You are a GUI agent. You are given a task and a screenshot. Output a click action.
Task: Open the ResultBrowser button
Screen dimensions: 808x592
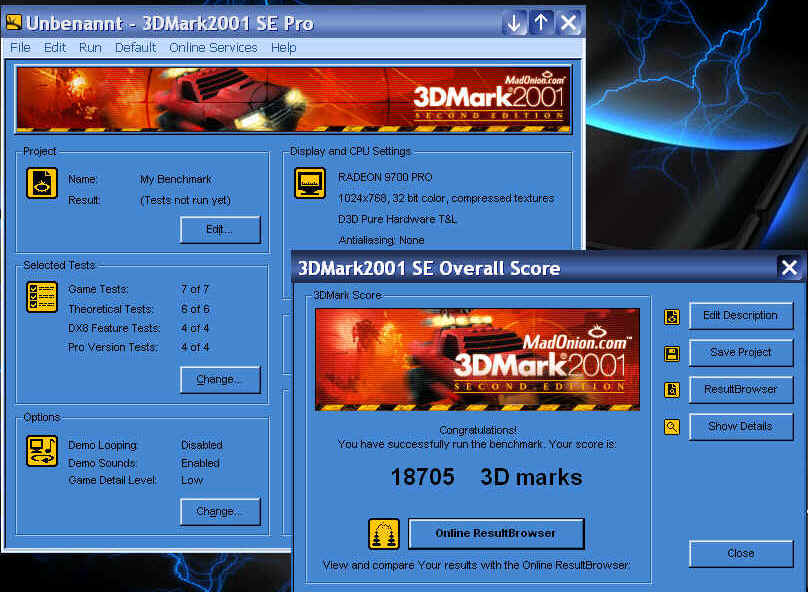(741, 390)
